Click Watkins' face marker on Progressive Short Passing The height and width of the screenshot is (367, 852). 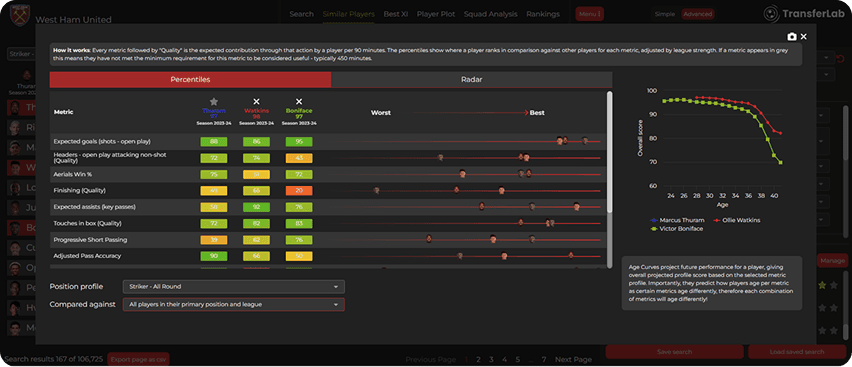[493, 239]
